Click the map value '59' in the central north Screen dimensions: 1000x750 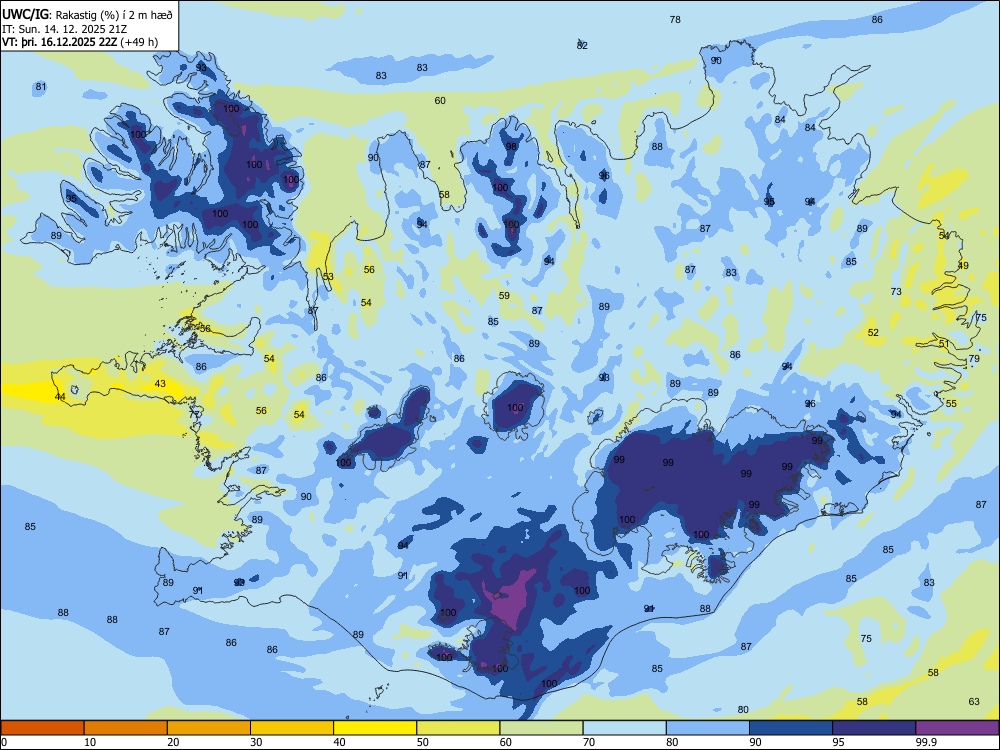pyautogui.click(x=504, y=296)
